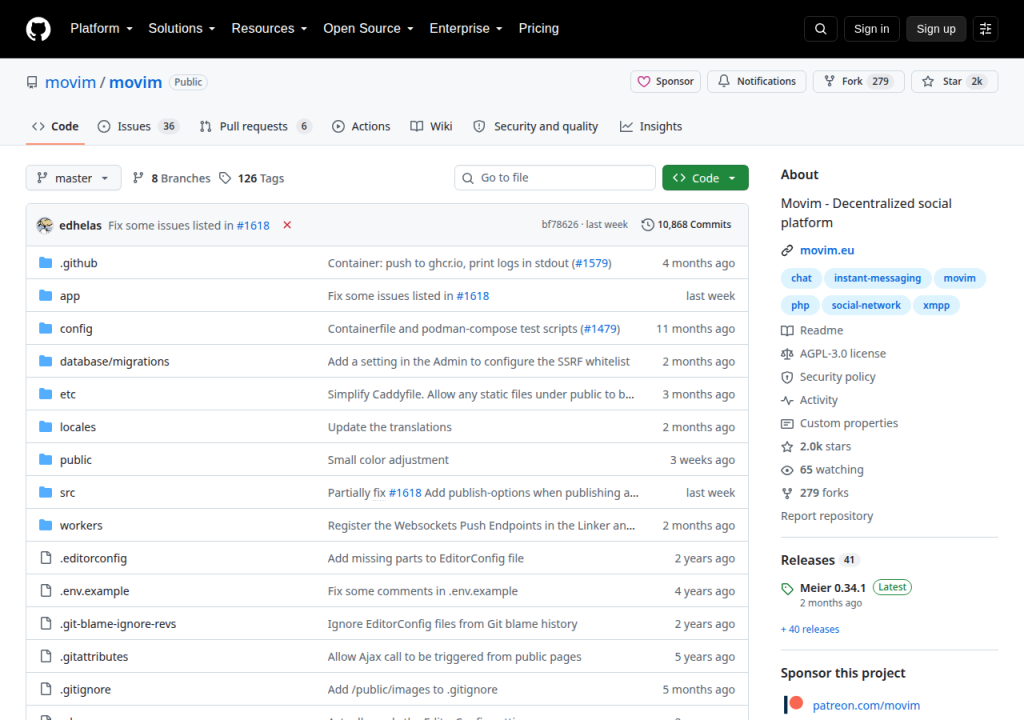The image size is (1024, 720).
Task: Click edhelas avatar image
Action: point(44,225)
